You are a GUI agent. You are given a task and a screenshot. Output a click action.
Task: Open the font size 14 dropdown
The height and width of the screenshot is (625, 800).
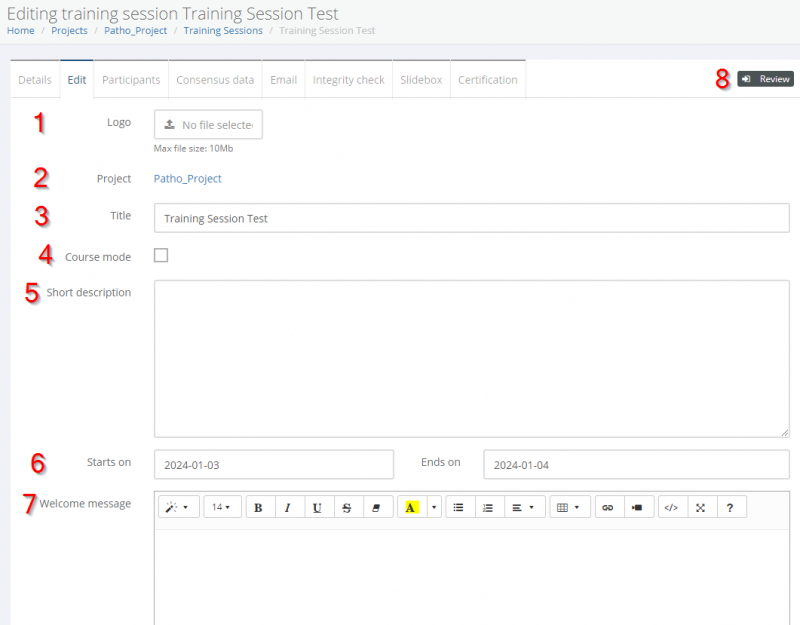pos(221,507)
